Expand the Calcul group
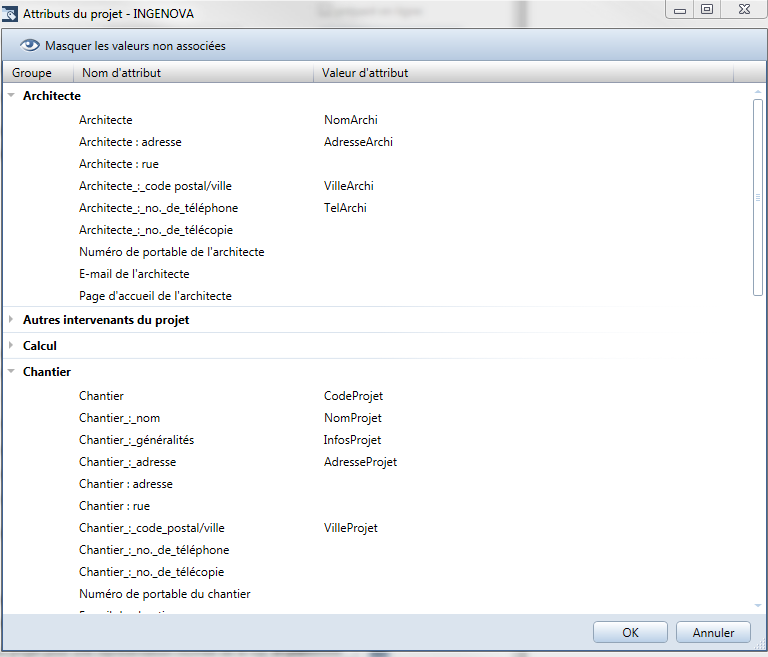 pyautogui.click(x=11, y=346)
